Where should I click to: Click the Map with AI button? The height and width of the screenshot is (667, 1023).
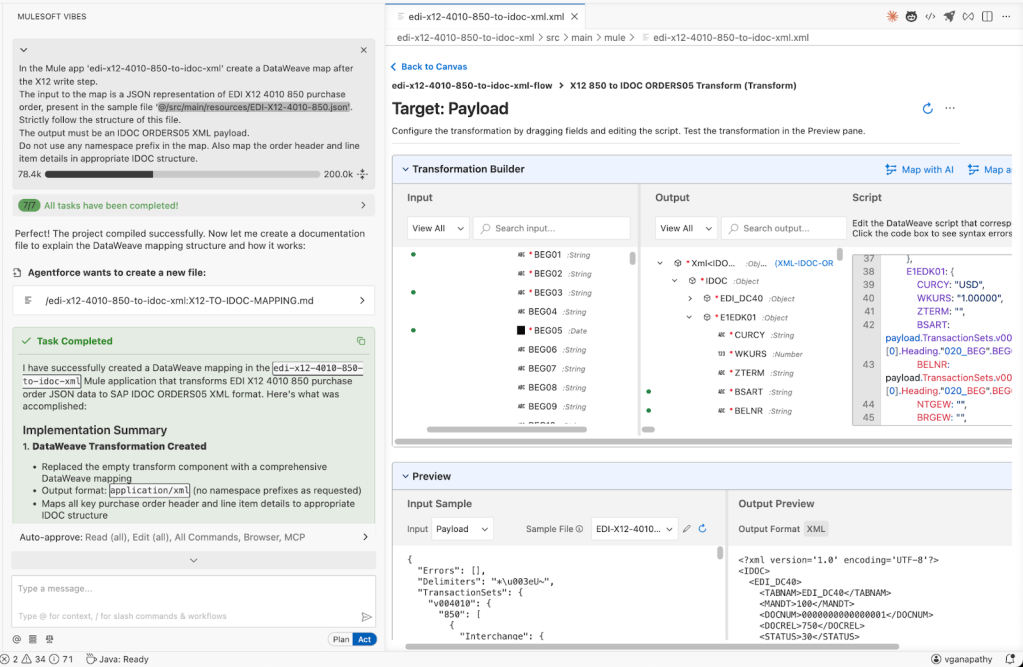919,169
